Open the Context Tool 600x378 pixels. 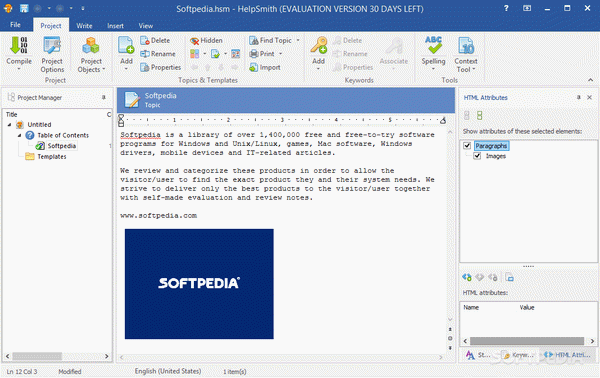pos(466,54)
